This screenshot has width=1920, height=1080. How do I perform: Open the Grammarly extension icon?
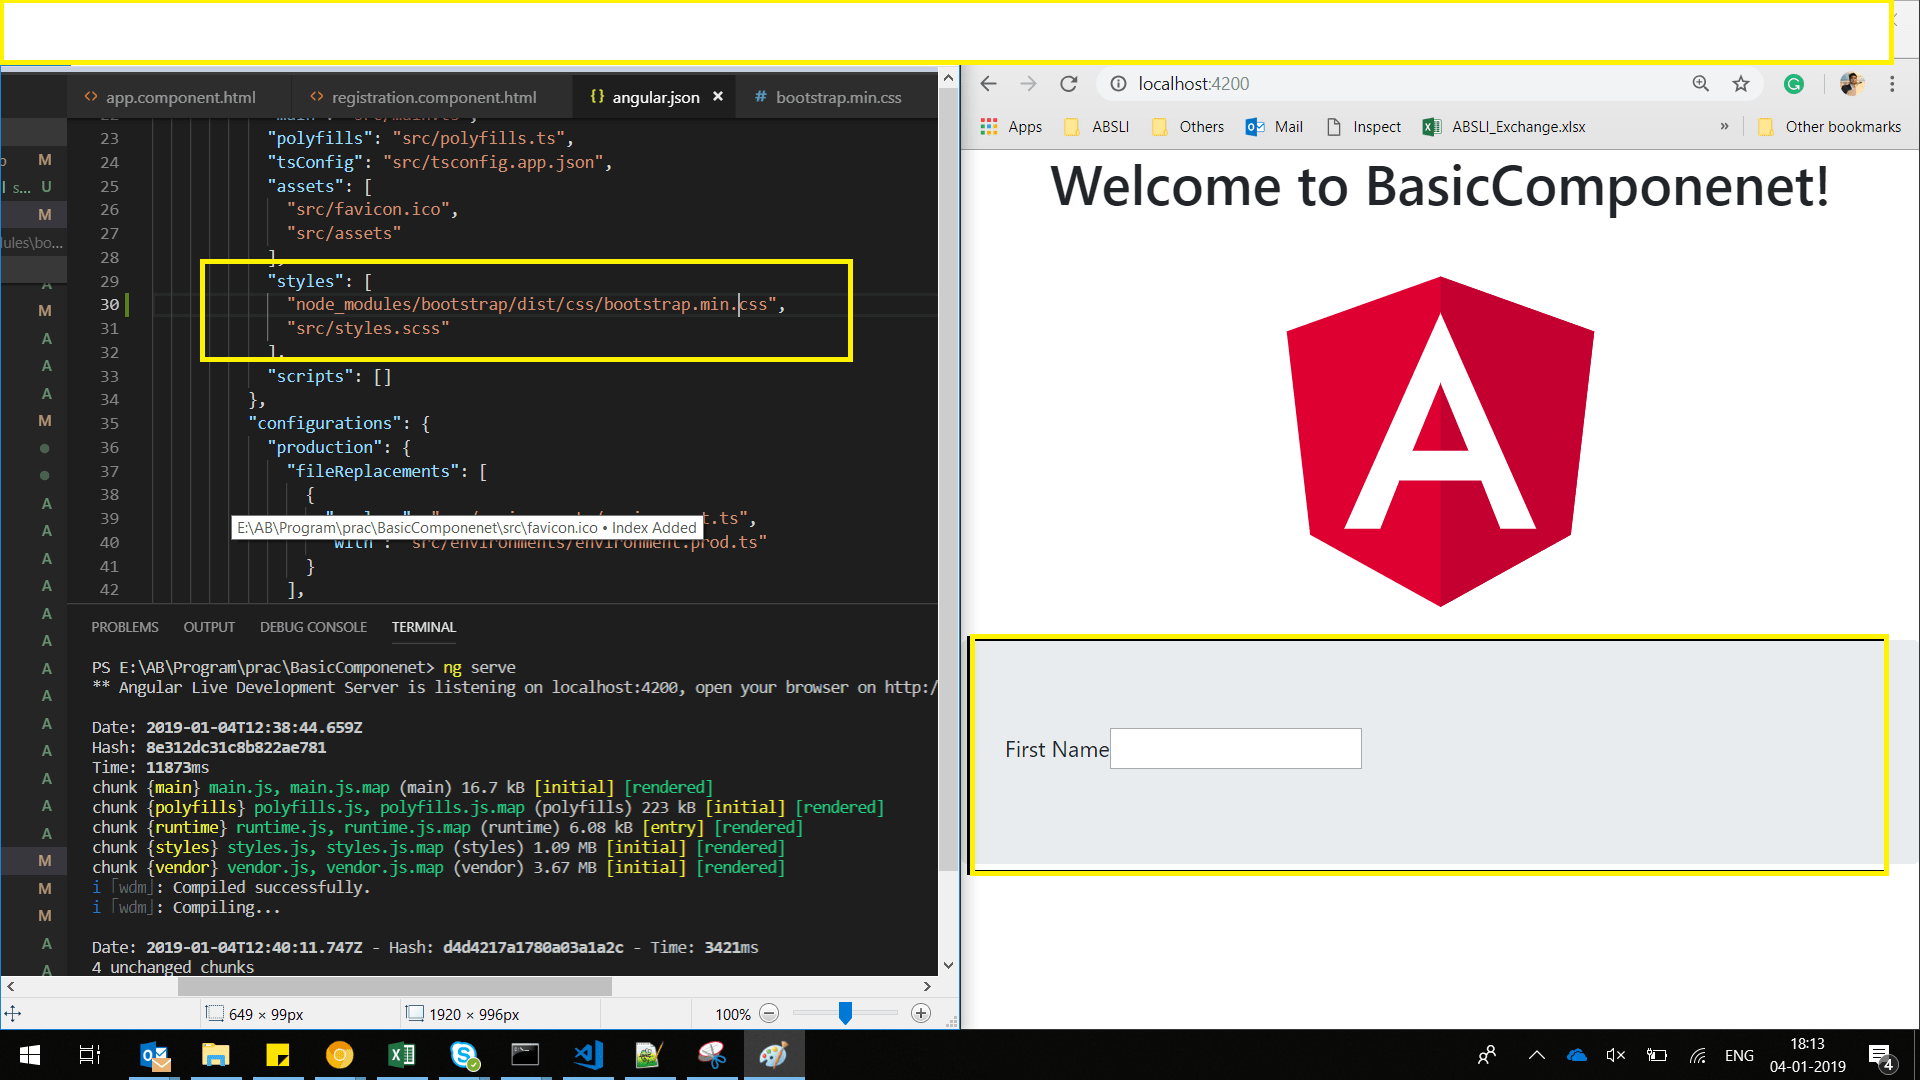1794,84
